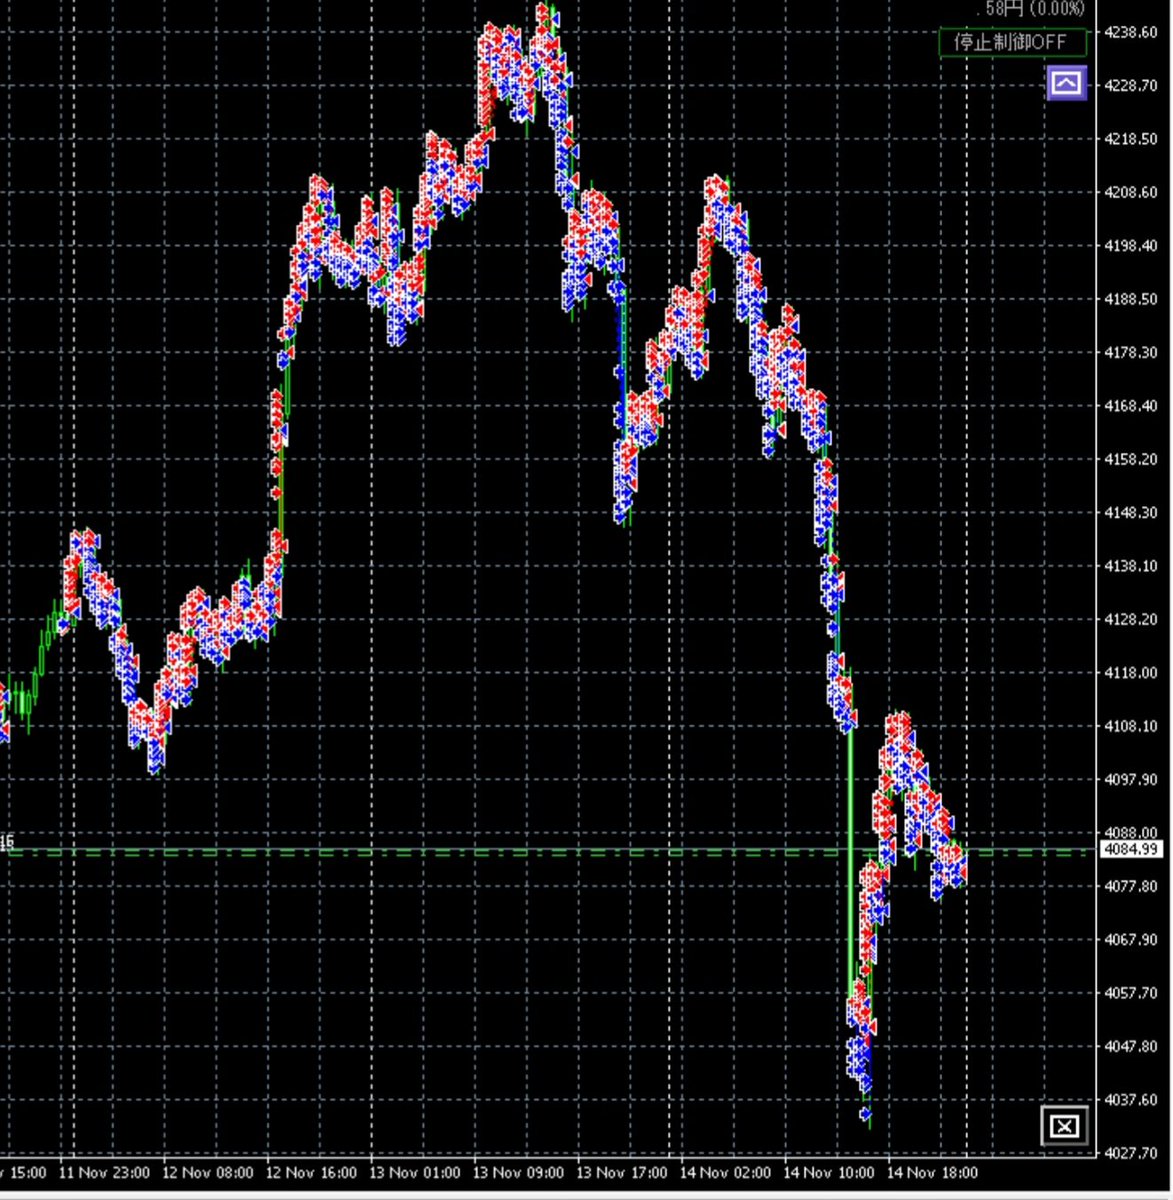Image resolution: width=1173 pixels, height=1200 pixels.
Task: Click the 4097.90 price axis label
Action: 1131,780
